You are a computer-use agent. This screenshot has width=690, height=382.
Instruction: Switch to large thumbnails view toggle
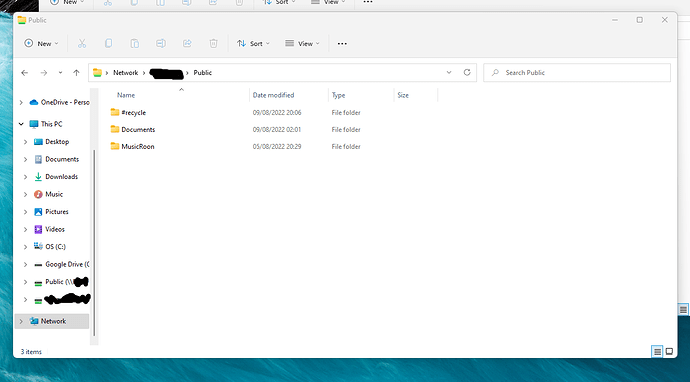669,351
